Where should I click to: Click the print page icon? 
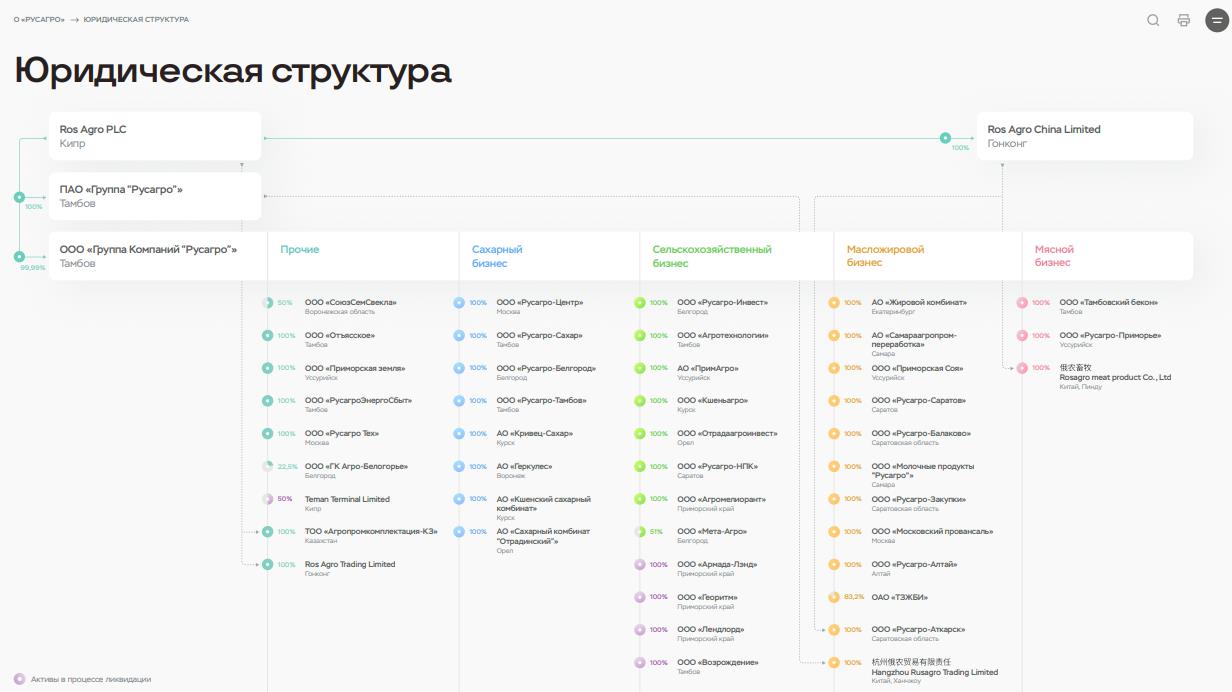tap(1184, 20)
